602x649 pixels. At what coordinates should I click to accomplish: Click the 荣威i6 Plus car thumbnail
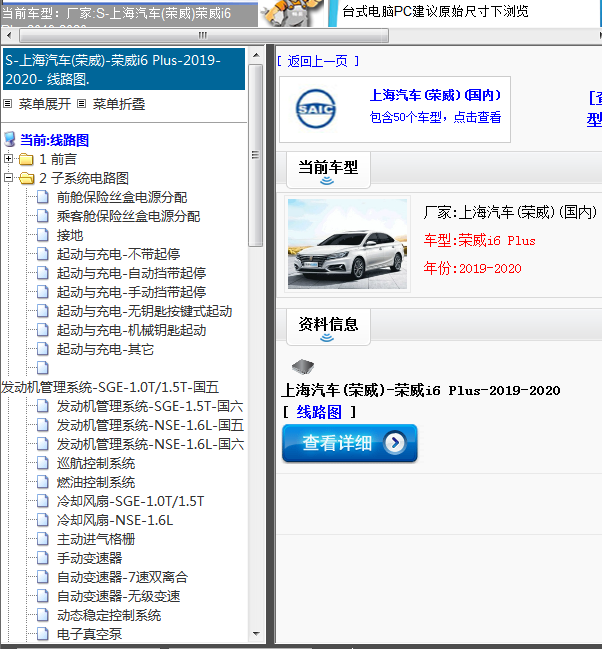pos(348,244)
